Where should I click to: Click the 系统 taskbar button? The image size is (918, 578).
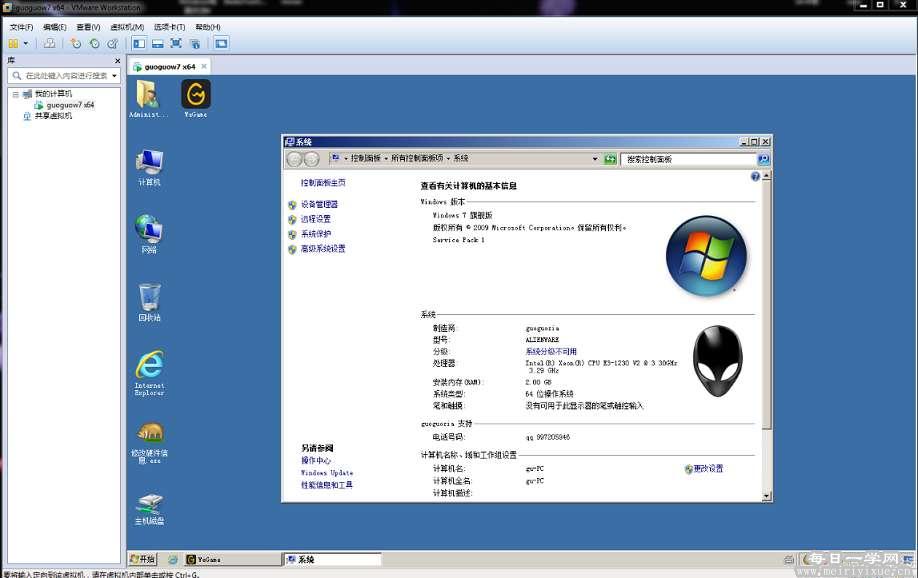point(332,559)
